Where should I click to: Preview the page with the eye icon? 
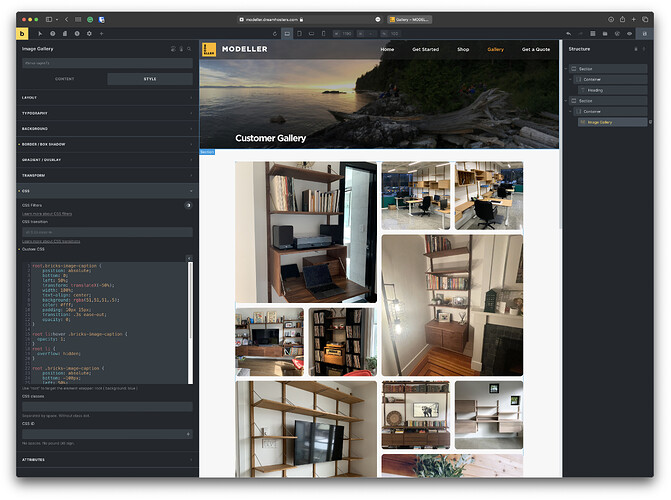[629, 33]
